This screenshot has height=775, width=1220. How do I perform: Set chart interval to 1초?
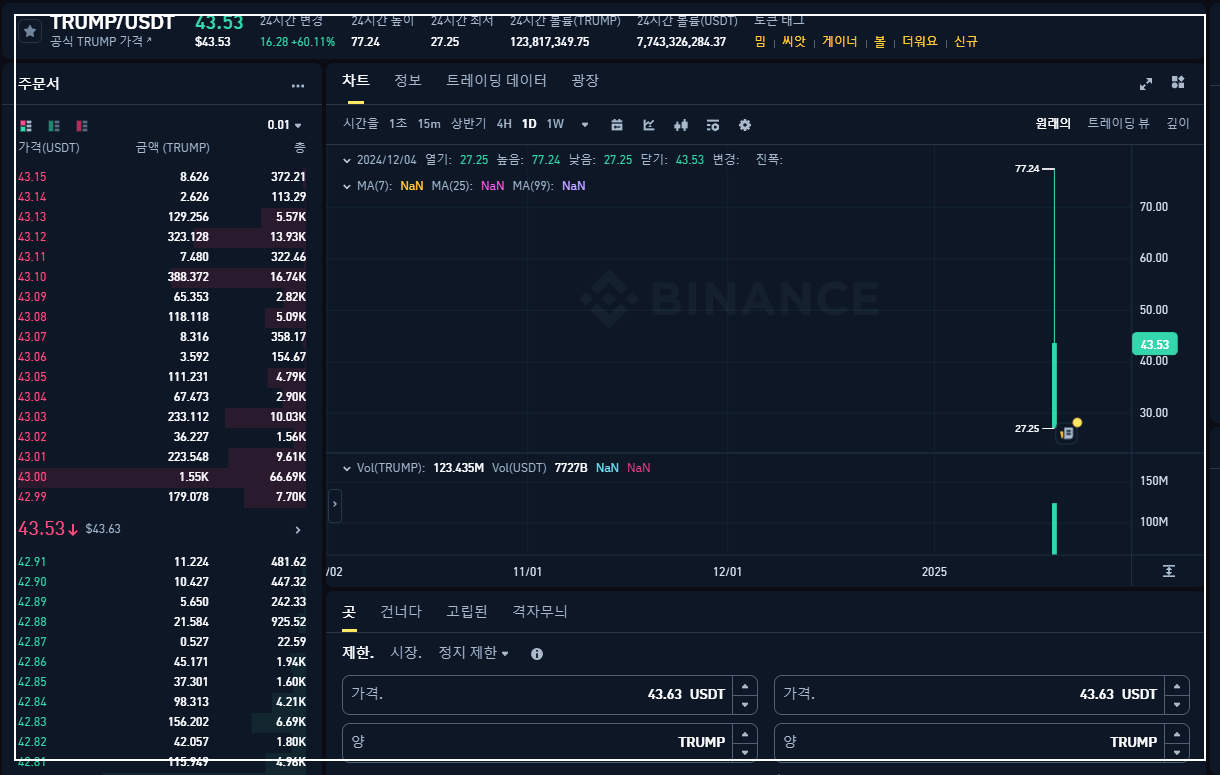[398, 124]
